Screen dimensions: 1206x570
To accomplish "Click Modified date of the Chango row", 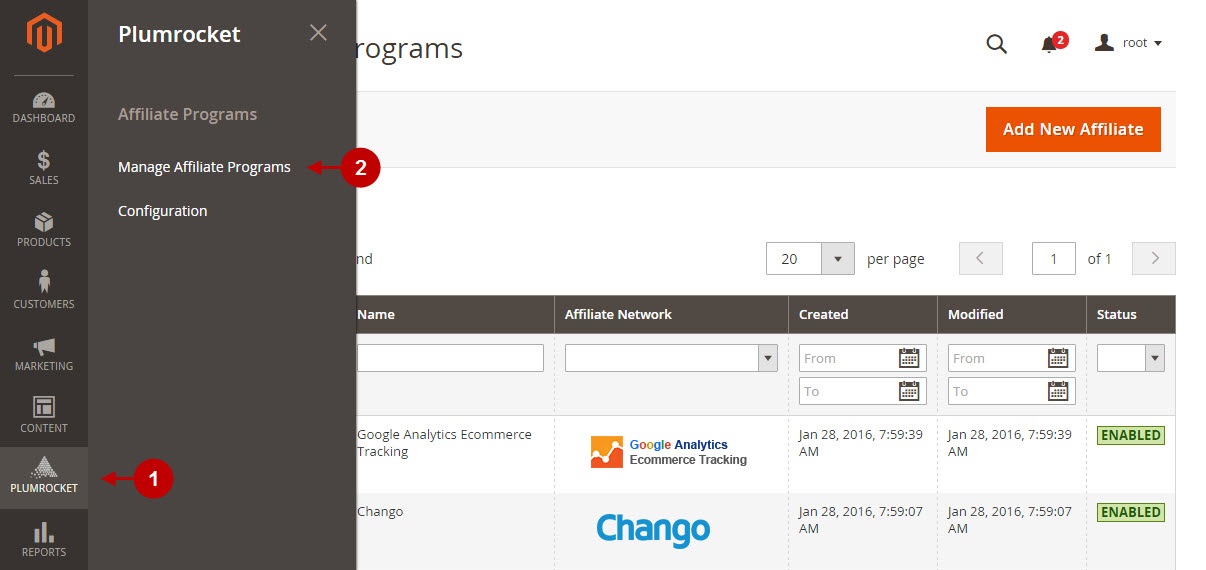I will [x=1010, y=520].
